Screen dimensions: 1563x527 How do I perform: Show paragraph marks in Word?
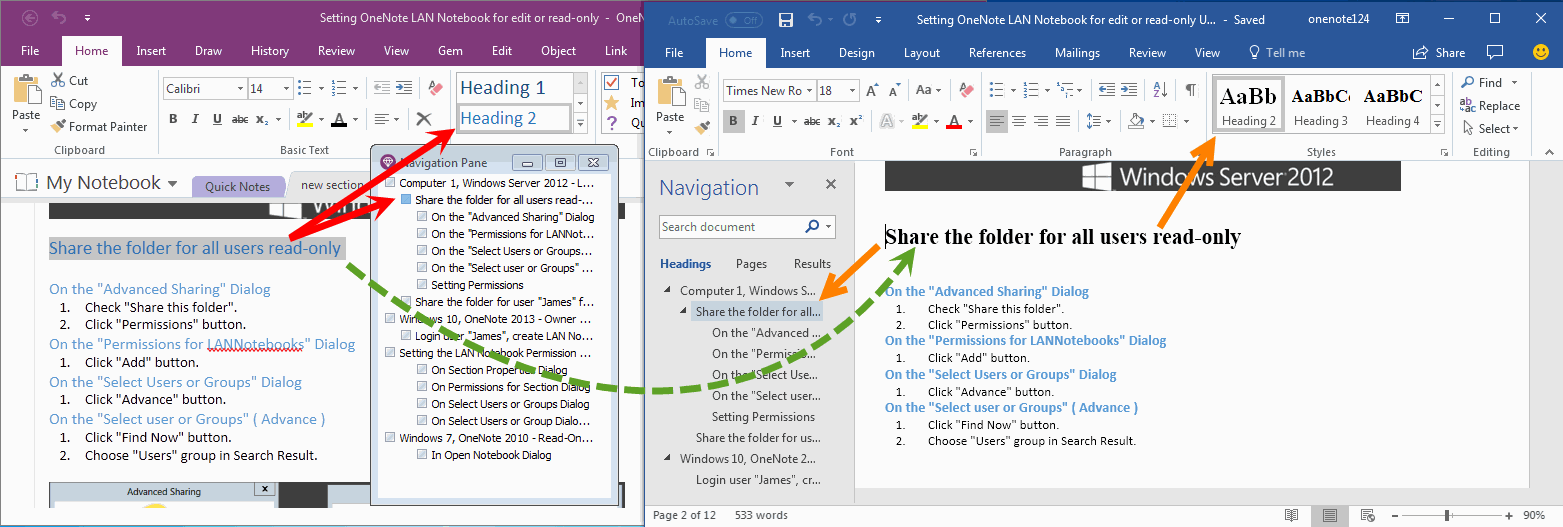coord(1190,89)
